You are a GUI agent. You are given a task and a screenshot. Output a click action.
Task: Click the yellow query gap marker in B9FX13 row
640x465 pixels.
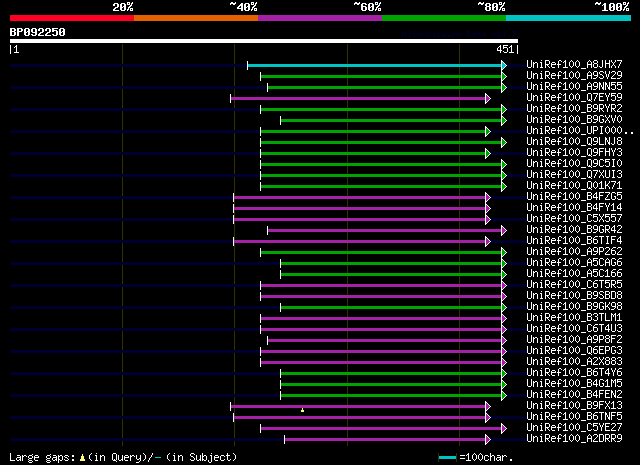302,410
